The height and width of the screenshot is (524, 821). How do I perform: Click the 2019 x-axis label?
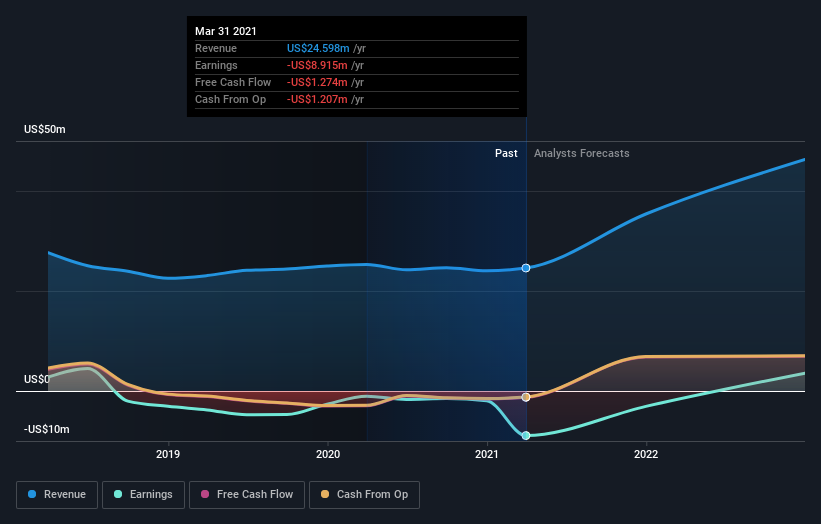click(168, 454)
